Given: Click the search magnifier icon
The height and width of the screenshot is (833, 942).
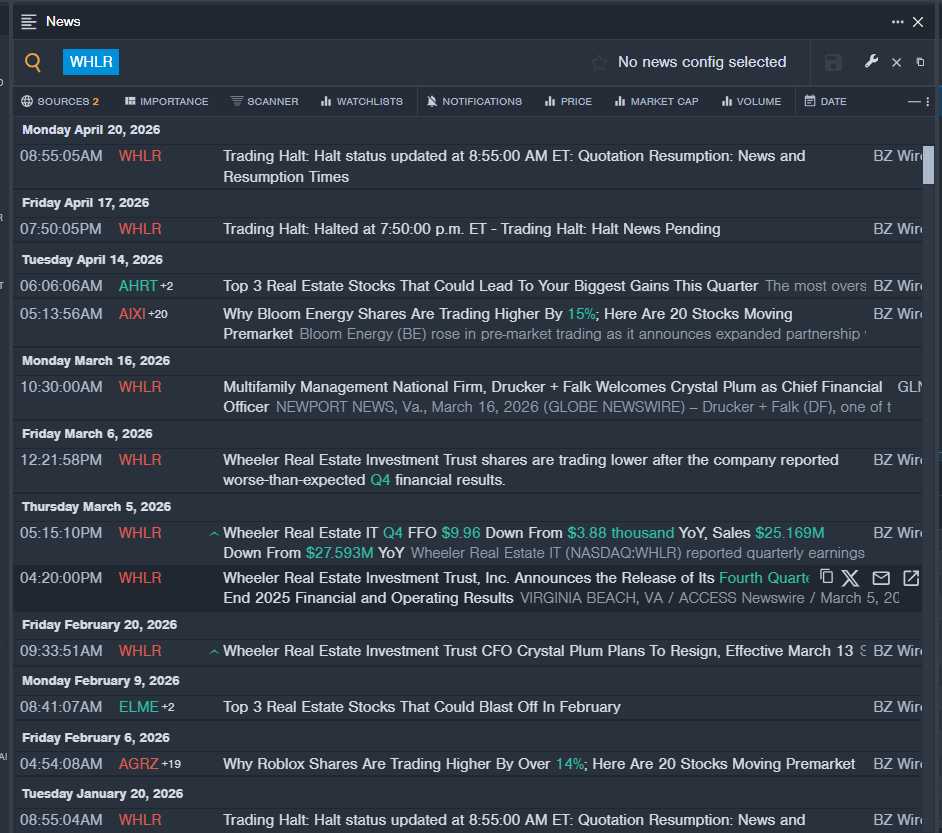Looking at the screenshot, I should [33, 63].
